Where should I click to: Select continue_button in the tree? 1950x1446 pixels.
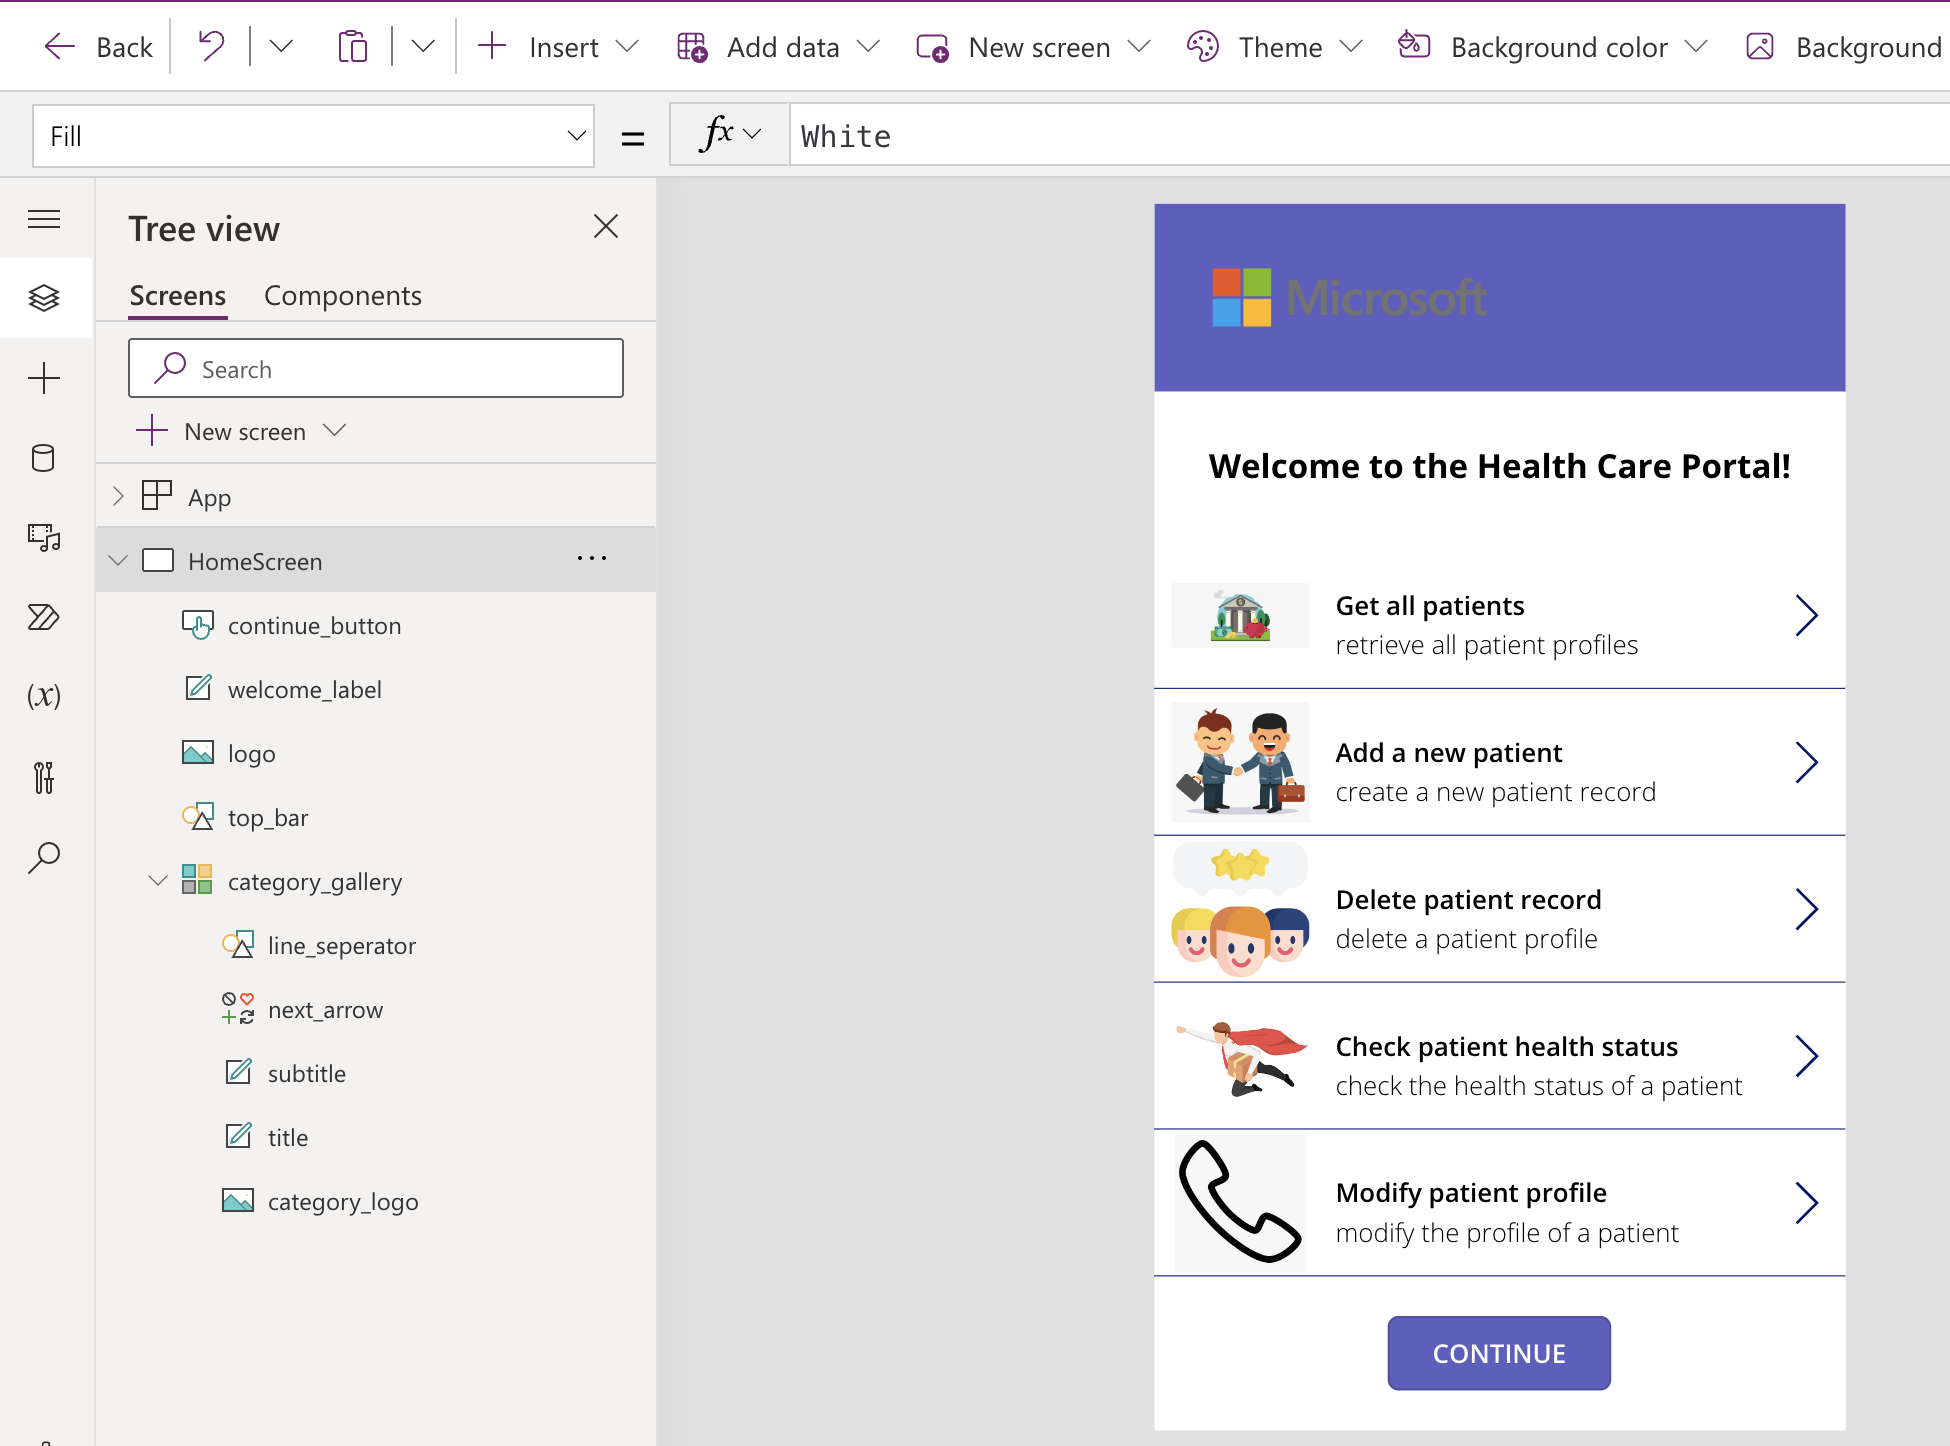314,625
